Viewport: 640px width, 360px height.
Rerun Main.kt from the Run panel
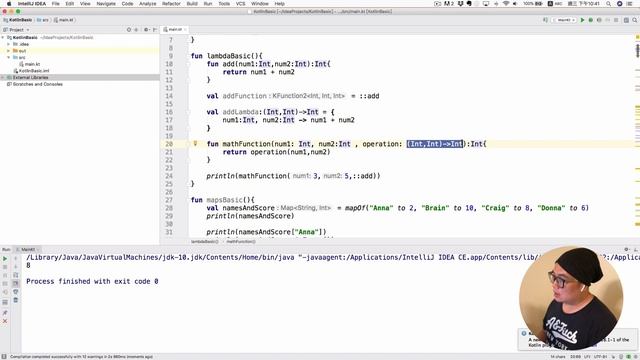5,258
